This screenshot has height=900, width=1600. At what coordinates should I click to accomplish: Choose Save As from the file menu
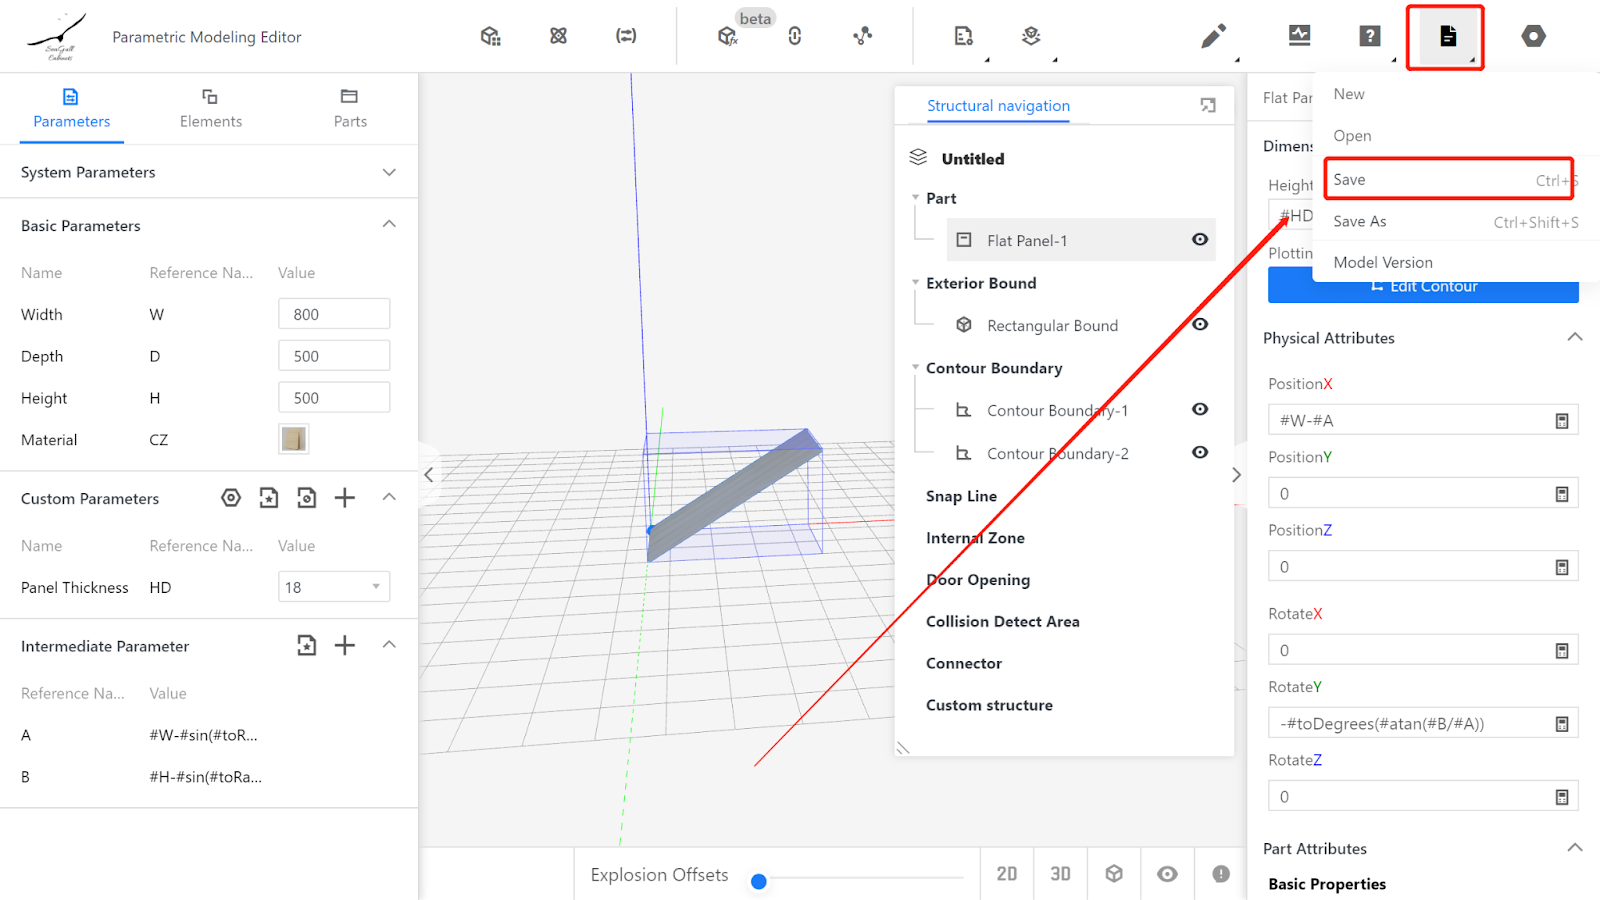(x=1360, y=222)
